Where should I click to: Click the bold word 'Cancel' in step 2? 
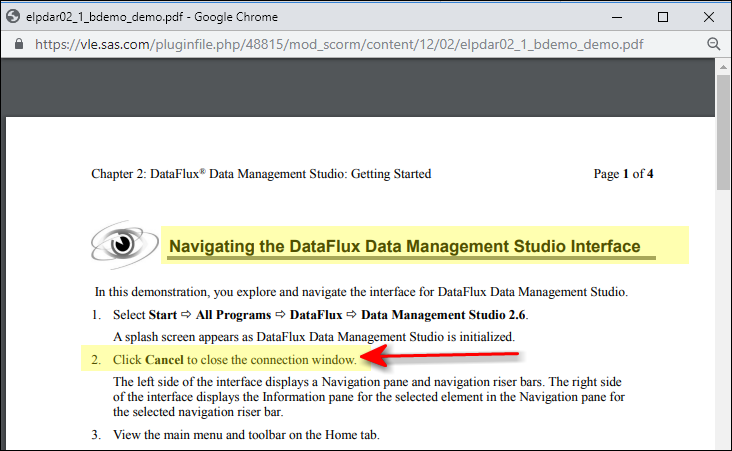tap(164, 359)
